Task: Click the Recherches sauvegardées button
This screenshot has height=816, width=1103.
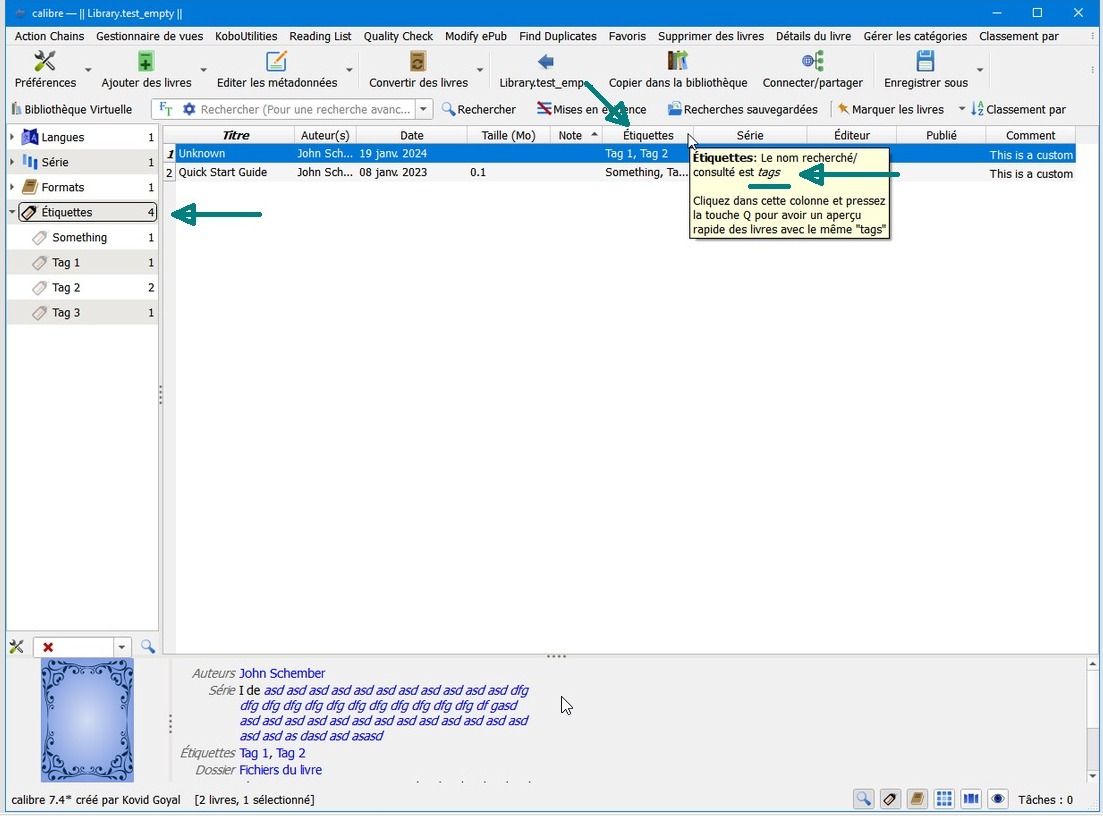Action: (742, 110)
